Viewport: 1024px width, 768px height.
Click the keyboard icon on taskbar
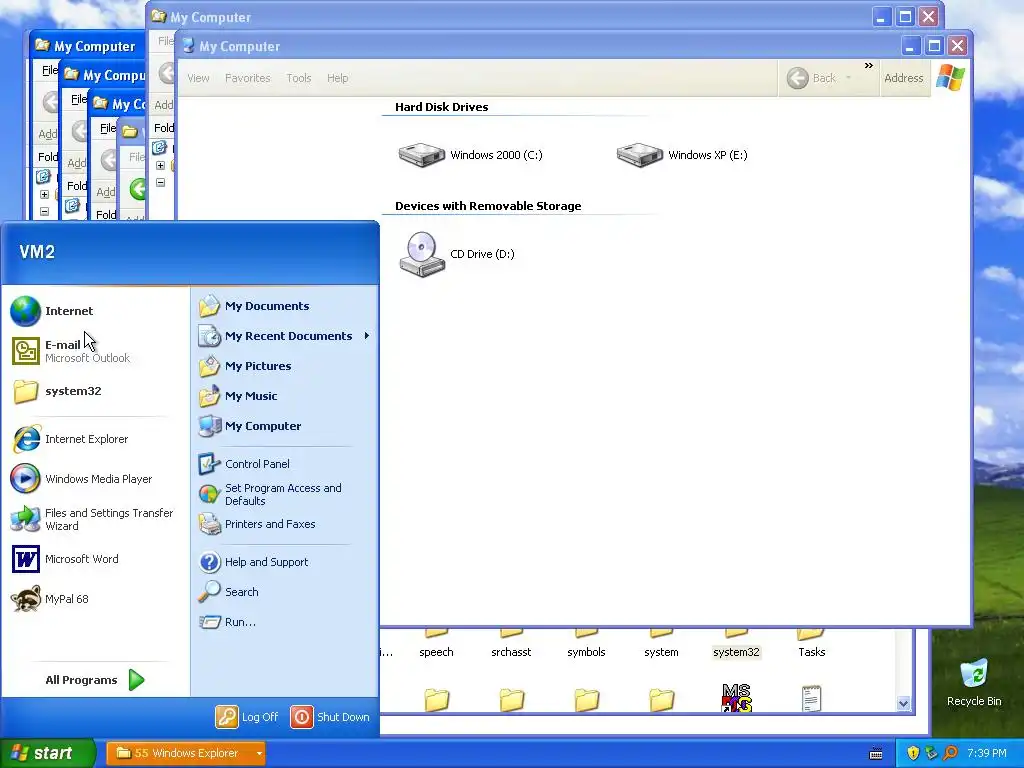876,754
